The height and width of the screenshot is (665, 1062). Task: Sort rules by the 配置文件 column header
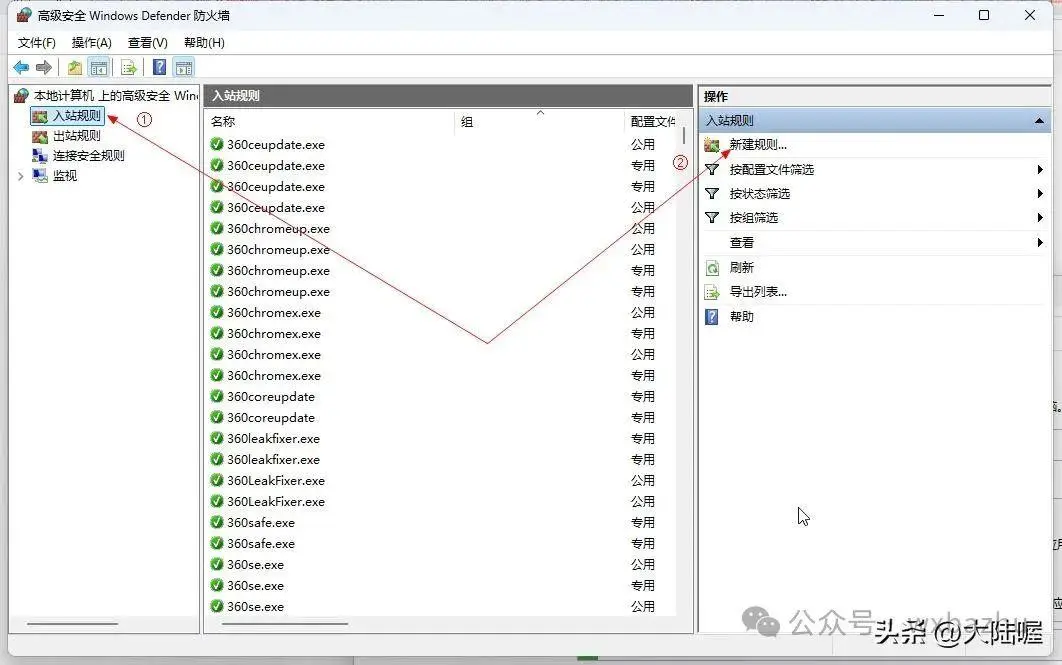(x=652, y=122)
